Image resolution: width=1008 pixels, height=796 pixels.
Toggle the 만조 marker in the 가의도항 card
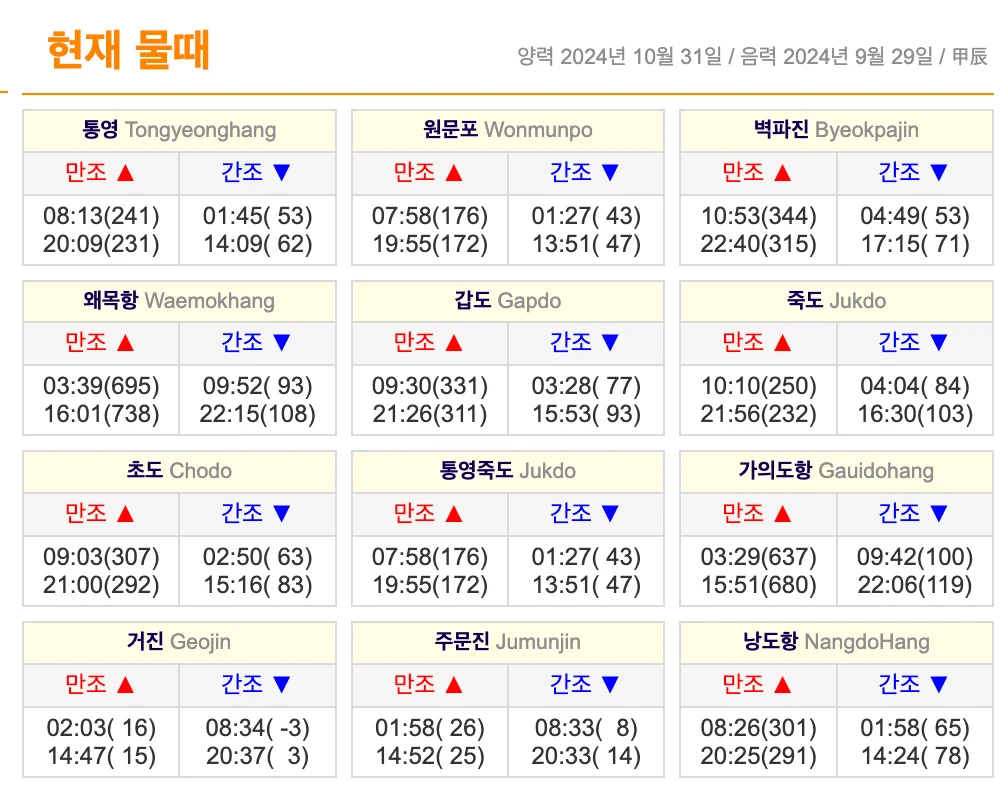coord(758,514)
